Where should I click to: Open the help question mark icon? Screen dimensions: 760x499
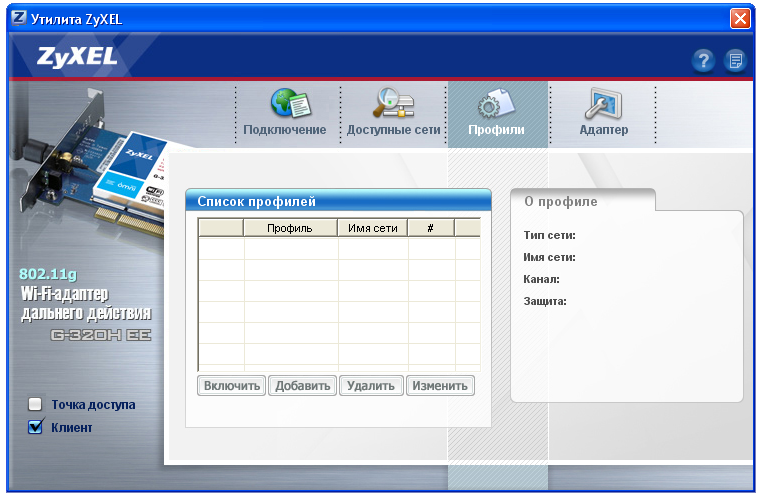pos(703,61)
